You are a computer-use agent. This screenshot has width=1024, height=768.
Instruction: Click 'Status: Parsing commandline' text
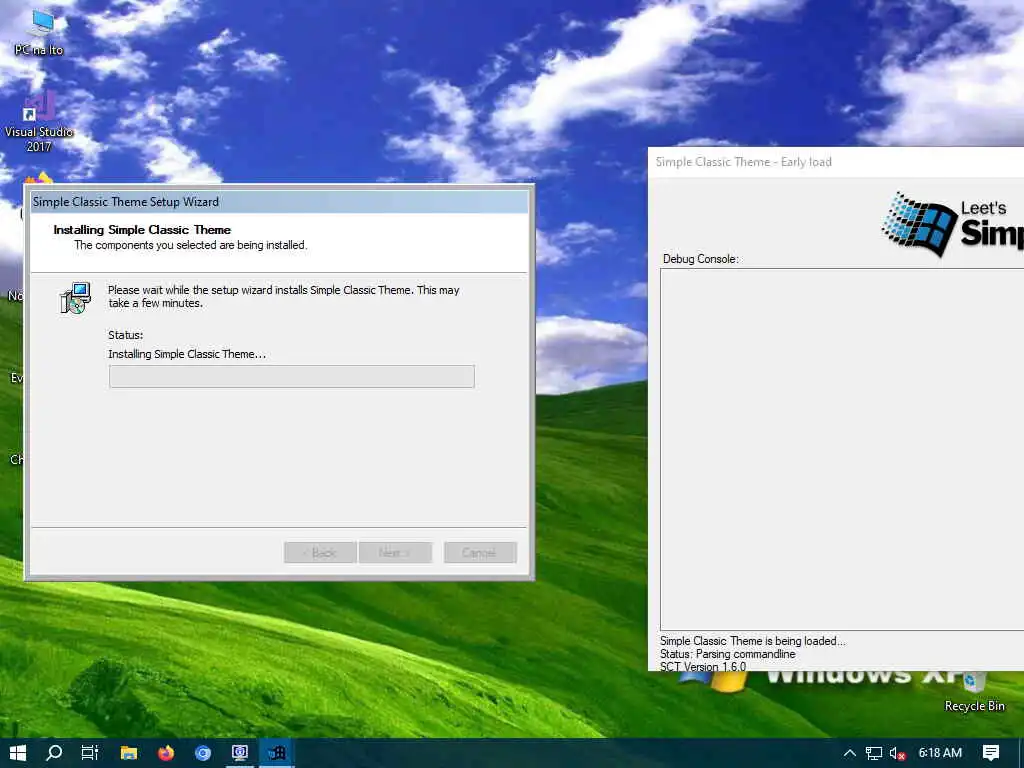pos(728,654)
